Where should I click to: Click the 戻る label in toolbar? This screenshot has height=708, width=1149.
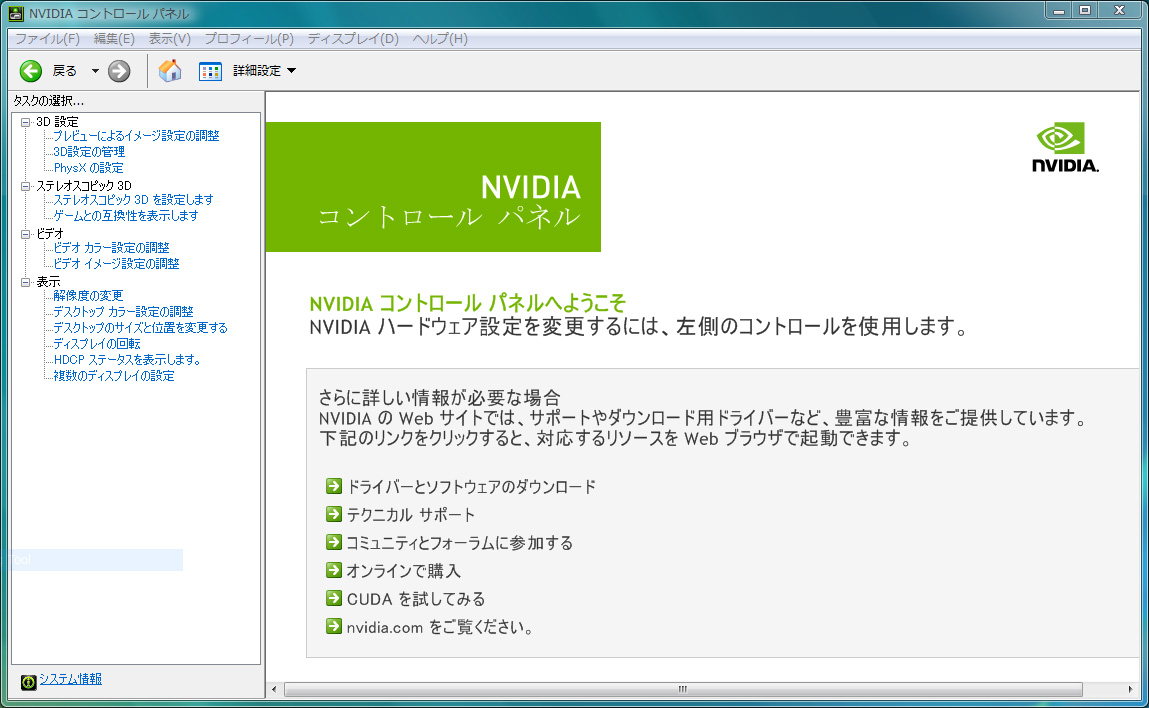coord(64,71)
